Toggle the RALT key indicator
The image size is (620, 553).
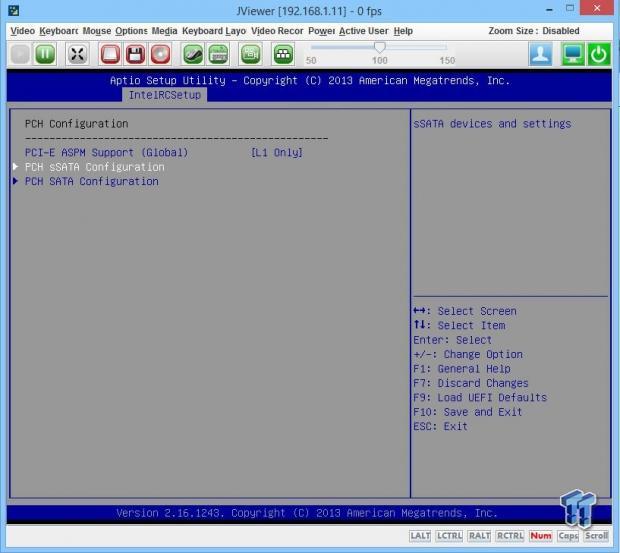coord(479,536)
